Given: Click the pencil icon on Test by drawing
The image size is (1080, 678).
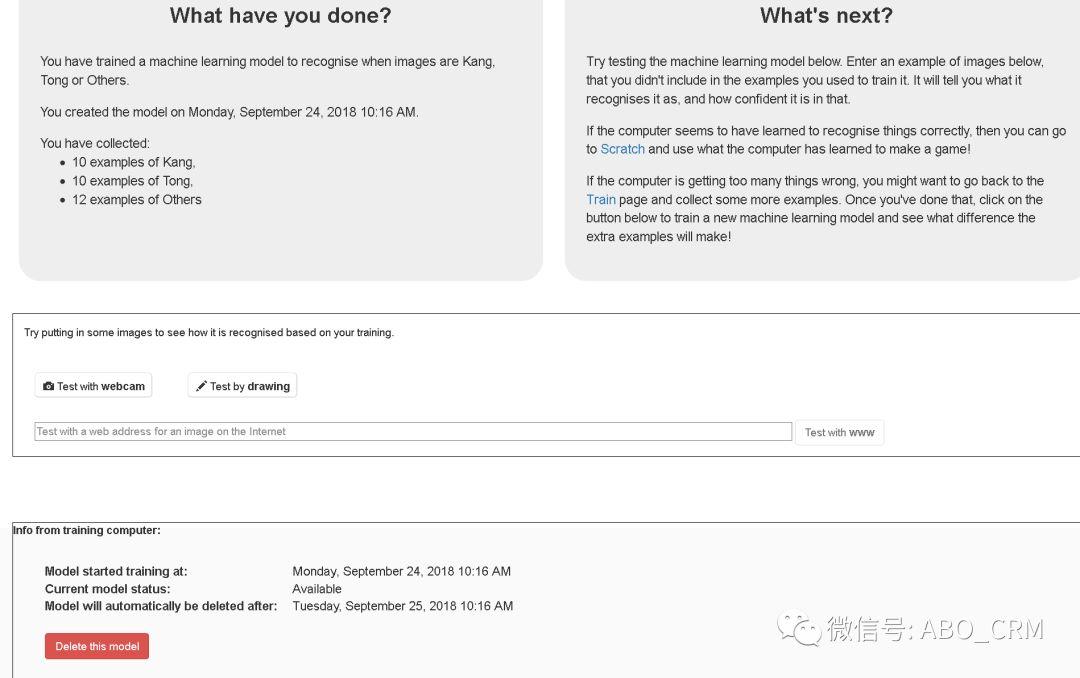Looking at the screenshot, I should (201, 386).
